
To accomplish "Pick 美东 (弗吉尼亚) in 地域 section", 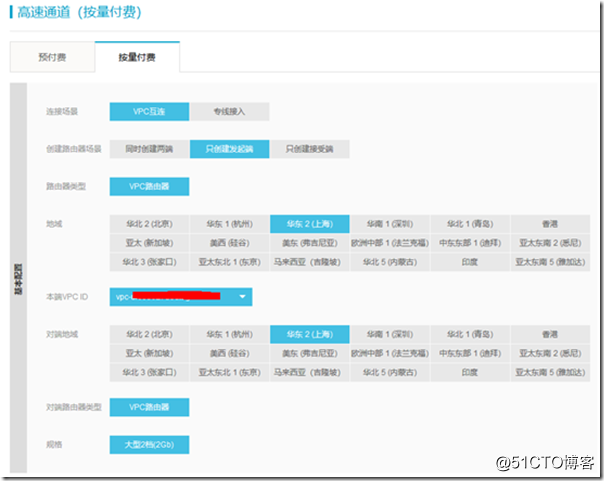I will [x=310, y=243].
